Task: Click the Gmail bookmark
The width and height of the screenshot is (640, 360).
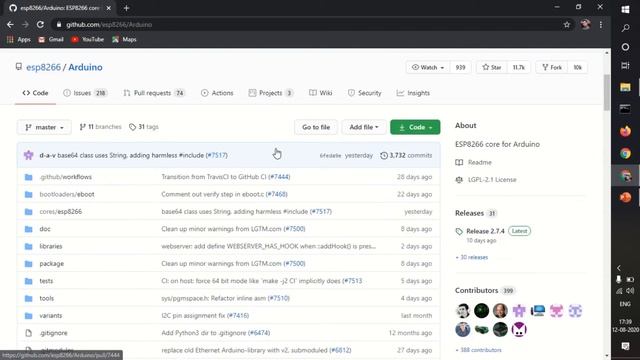Action: [x=51, y=40]
